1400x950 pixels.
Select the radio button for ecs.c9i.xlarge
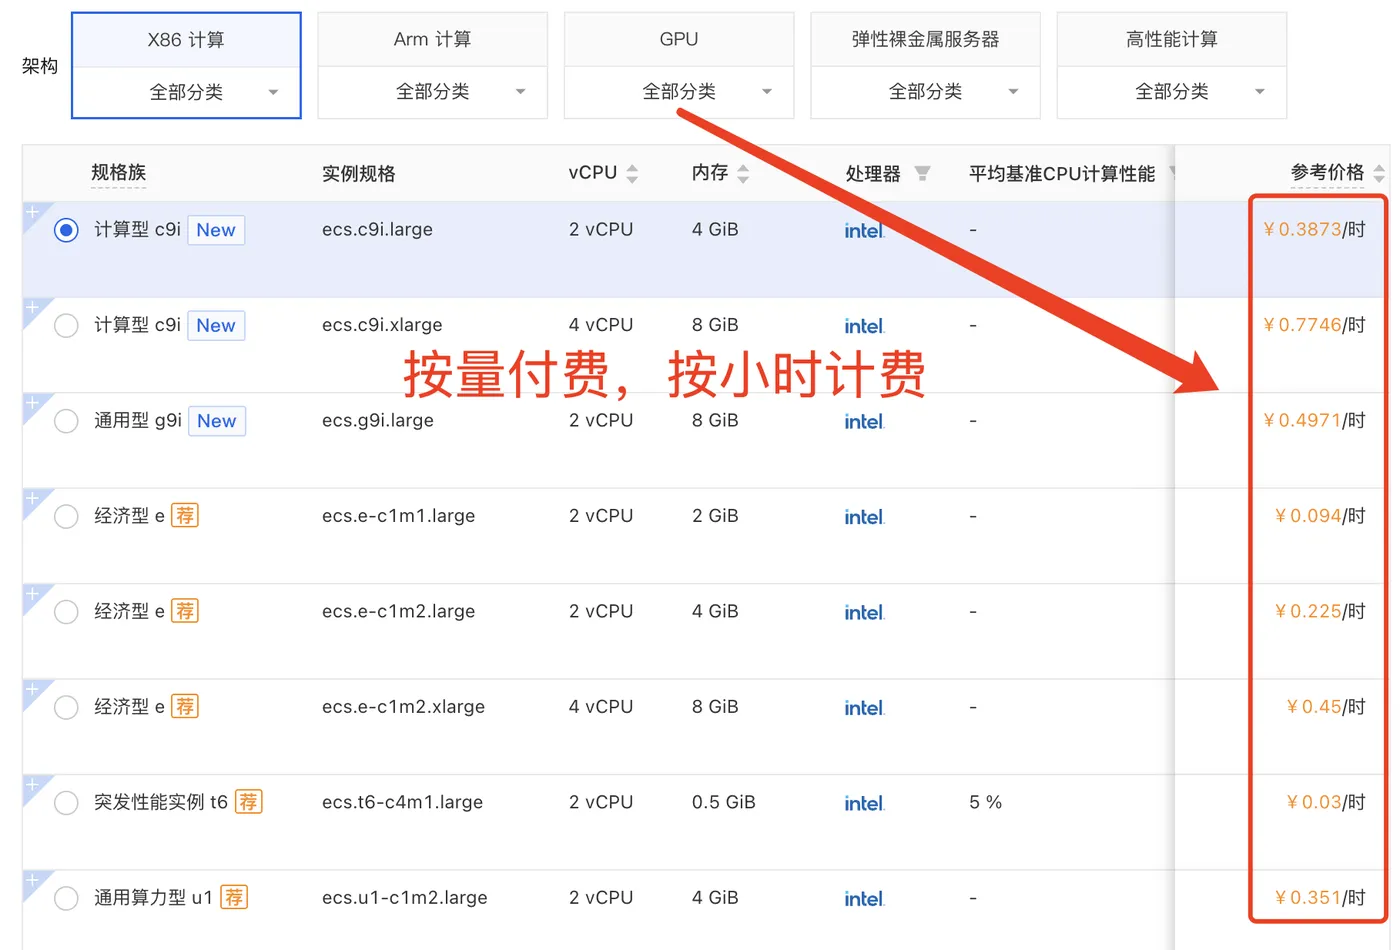pos(66,326)
